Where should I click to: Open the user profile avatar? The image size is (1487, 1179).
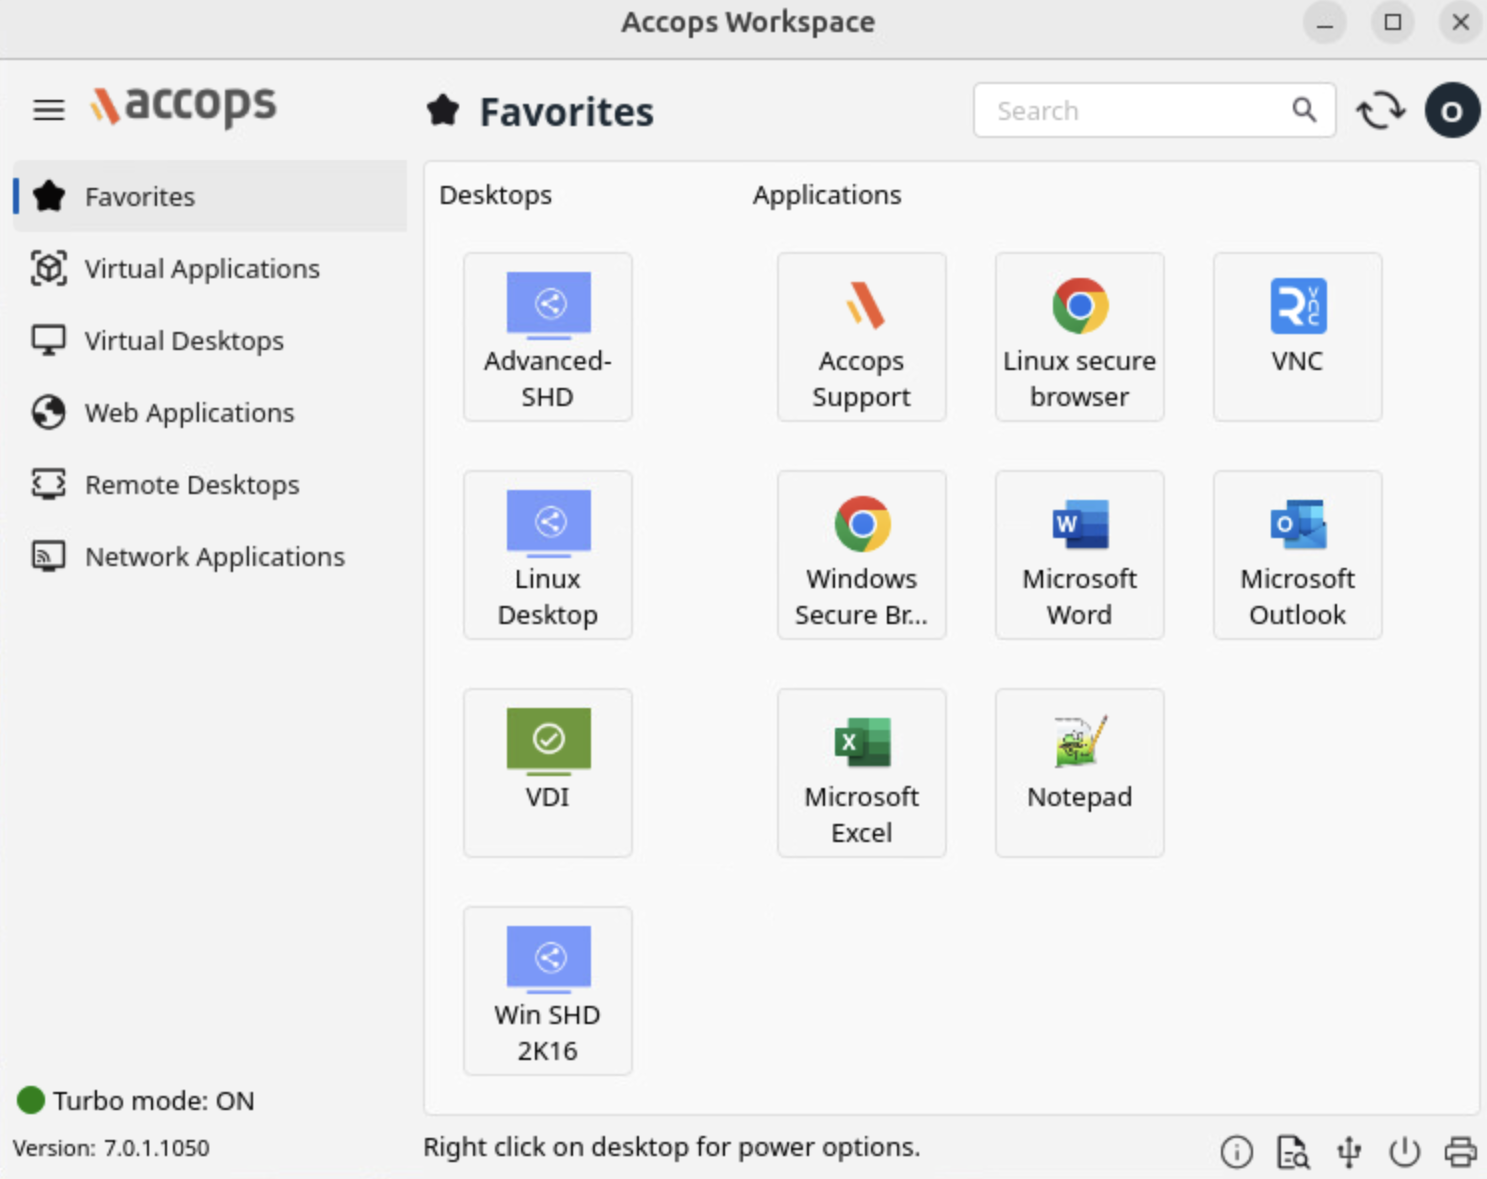pos(1451,110)
